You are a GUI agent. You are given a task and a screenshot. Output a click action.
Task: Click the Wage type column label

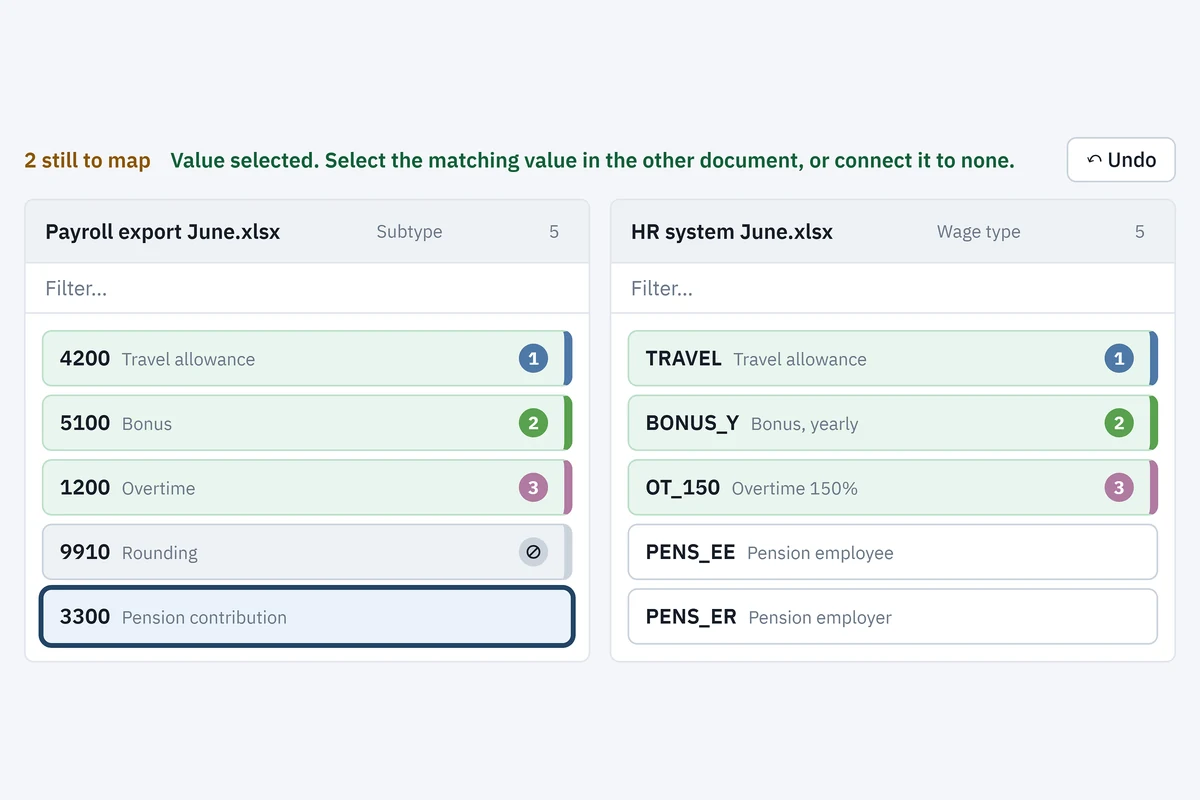[979, 232]
